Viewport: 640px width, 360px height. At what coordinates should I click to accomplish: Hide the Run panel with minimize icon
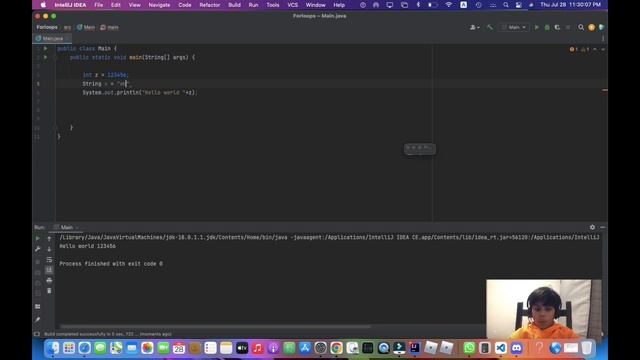click(x=602, y=227)
